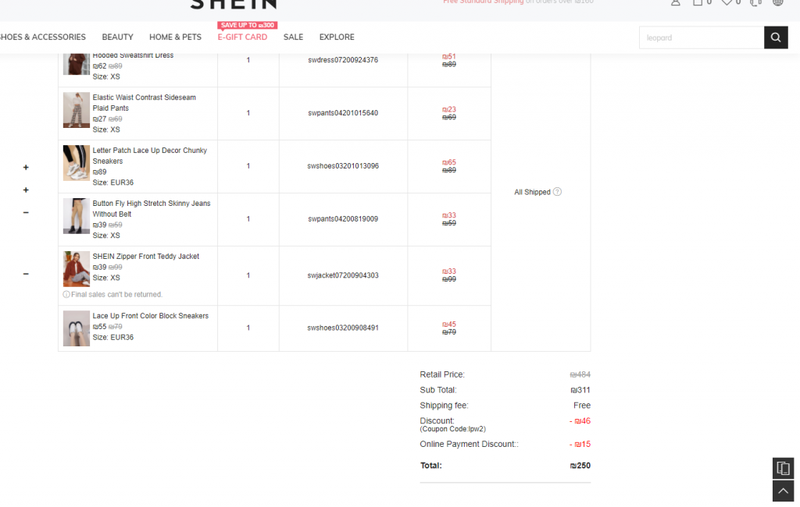Click the Online Payment Discount -₪15 value
800x507 pixels.
[580, 444]
